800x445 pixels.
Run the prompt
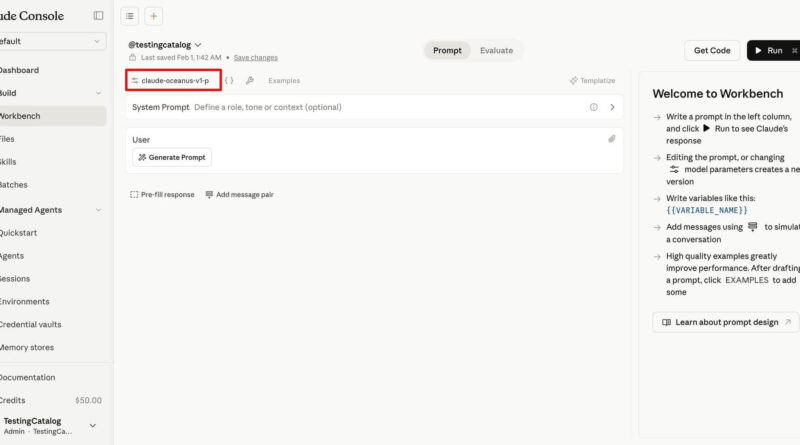click(x=773, y=51)
